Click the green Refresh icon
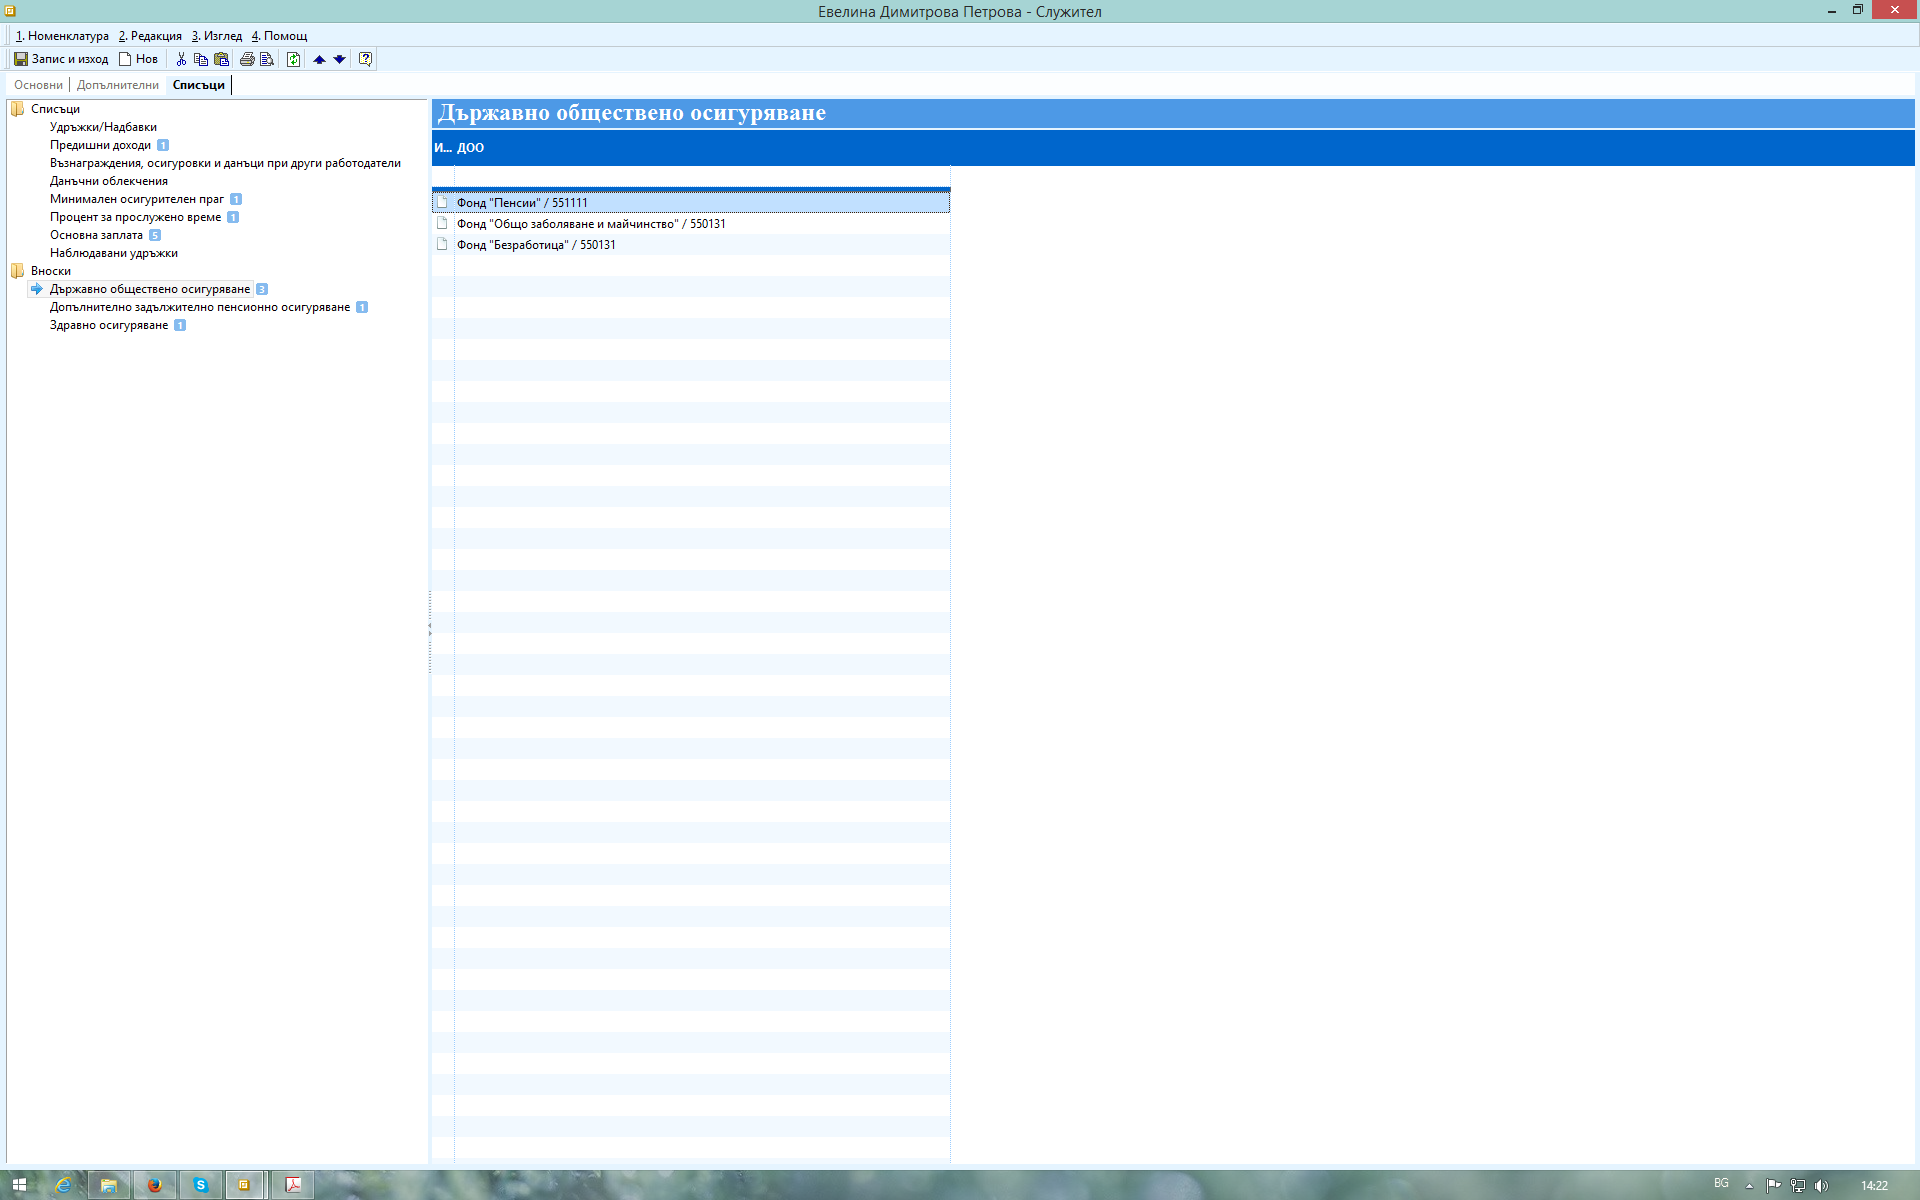Image resolution: width=1920 pixels, height=1200 pixels. tap(293, 59)
